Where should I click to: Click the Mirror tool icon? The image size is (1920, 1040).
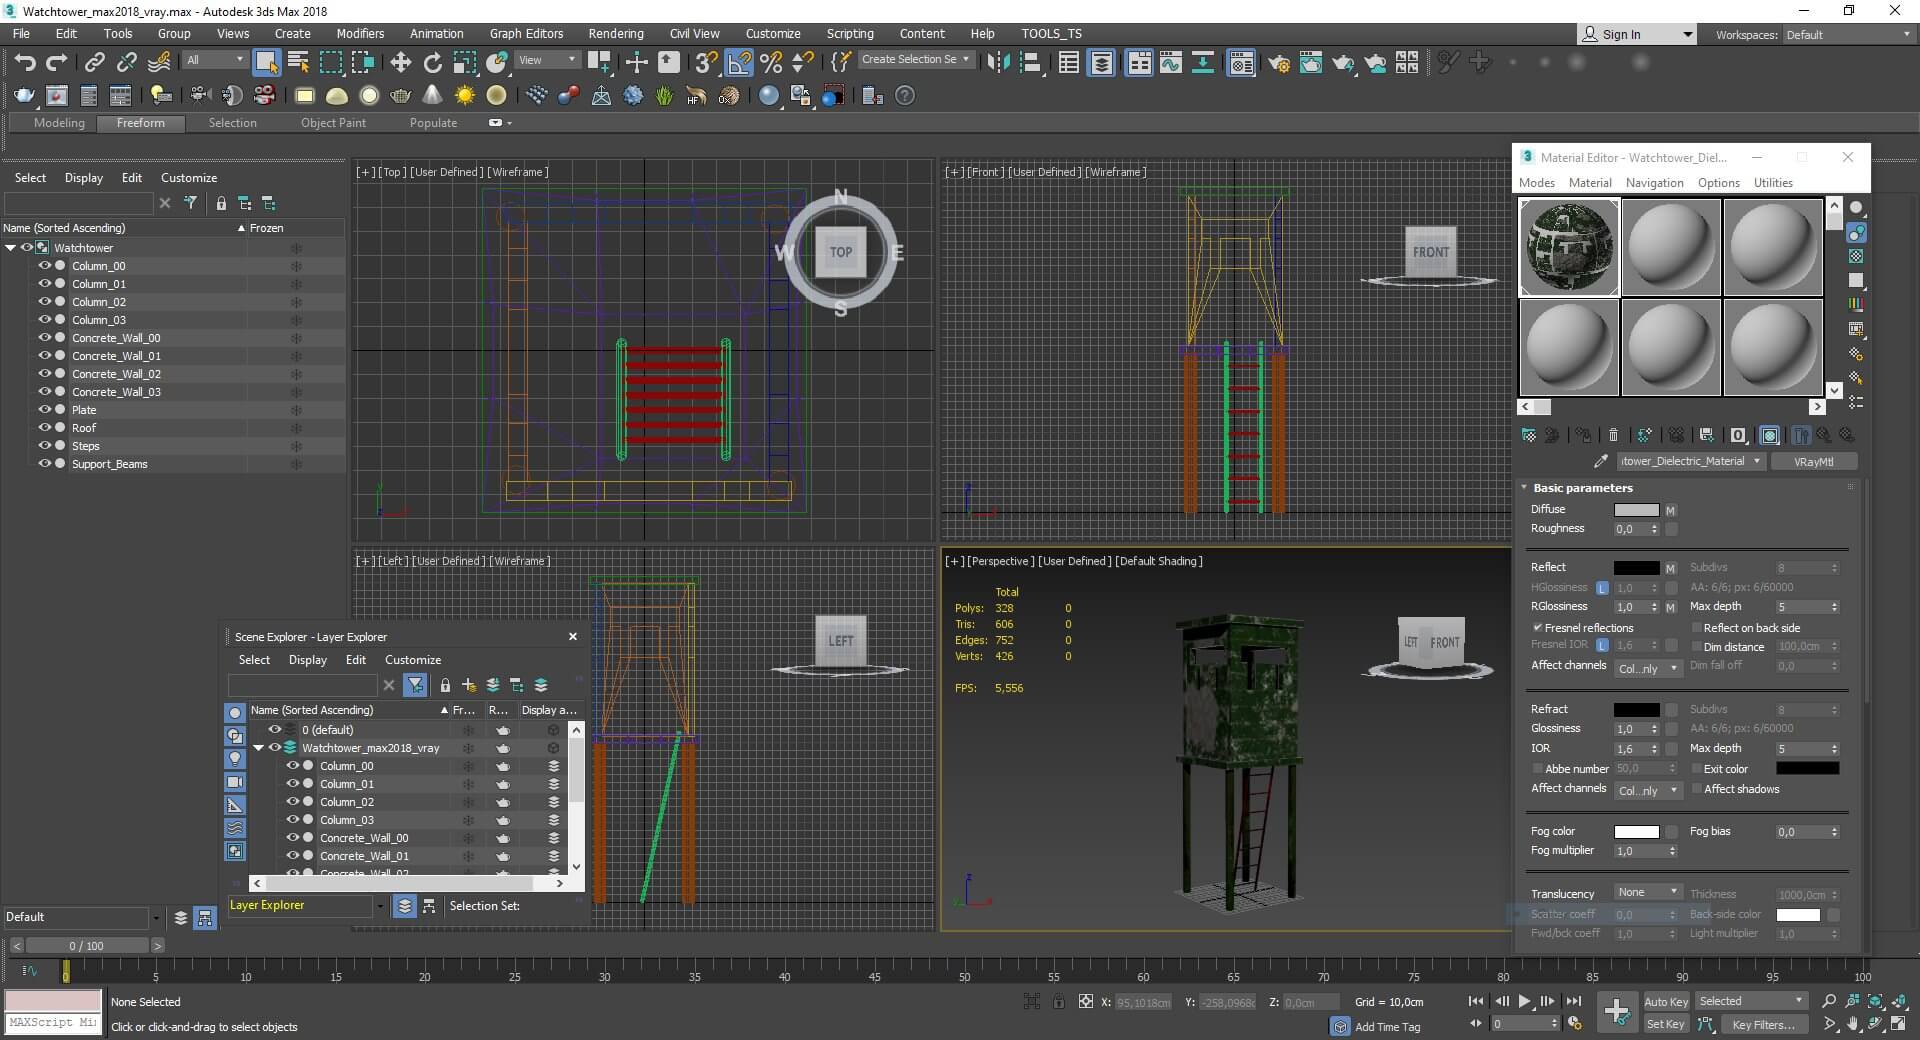click(997, 62)
